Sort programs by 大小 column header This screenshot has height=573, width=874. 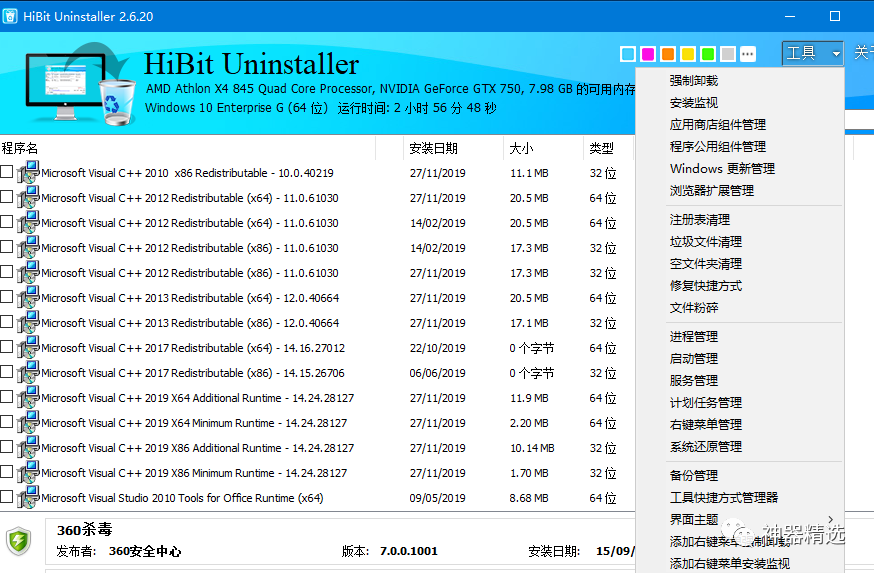coord(521,148)
